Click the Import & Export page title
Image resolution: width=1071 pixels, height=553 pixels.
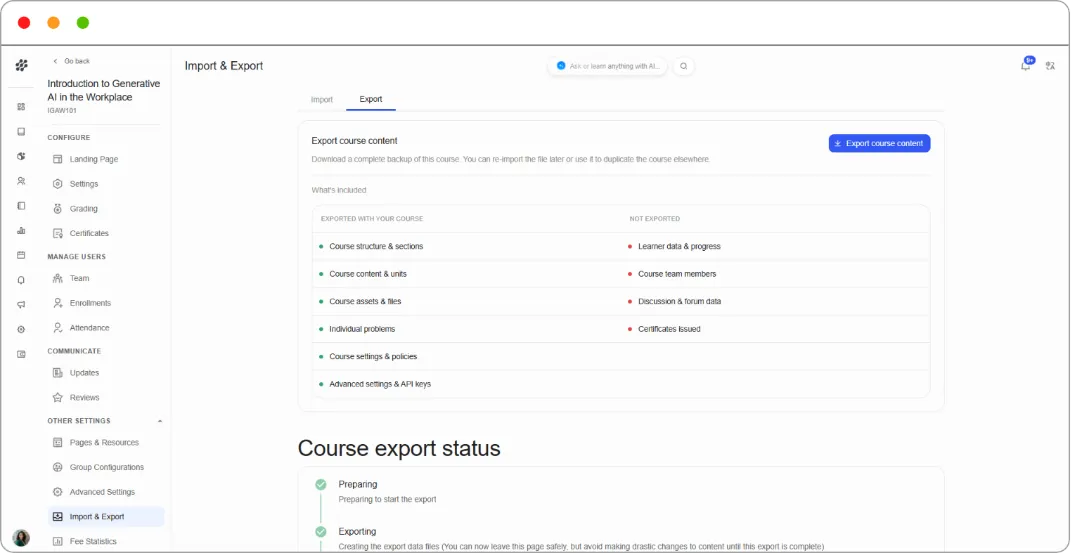click(x=223, y=66)
